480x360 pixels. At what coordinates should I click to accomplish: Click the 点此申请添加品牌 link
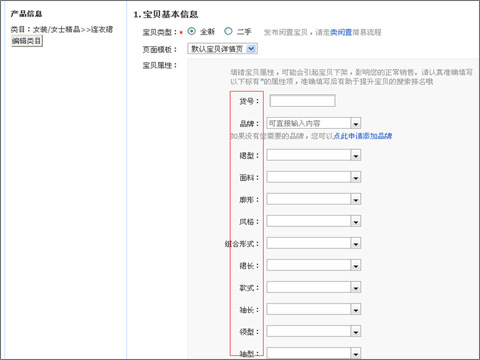pyautogui.click(x=363, y=136)
